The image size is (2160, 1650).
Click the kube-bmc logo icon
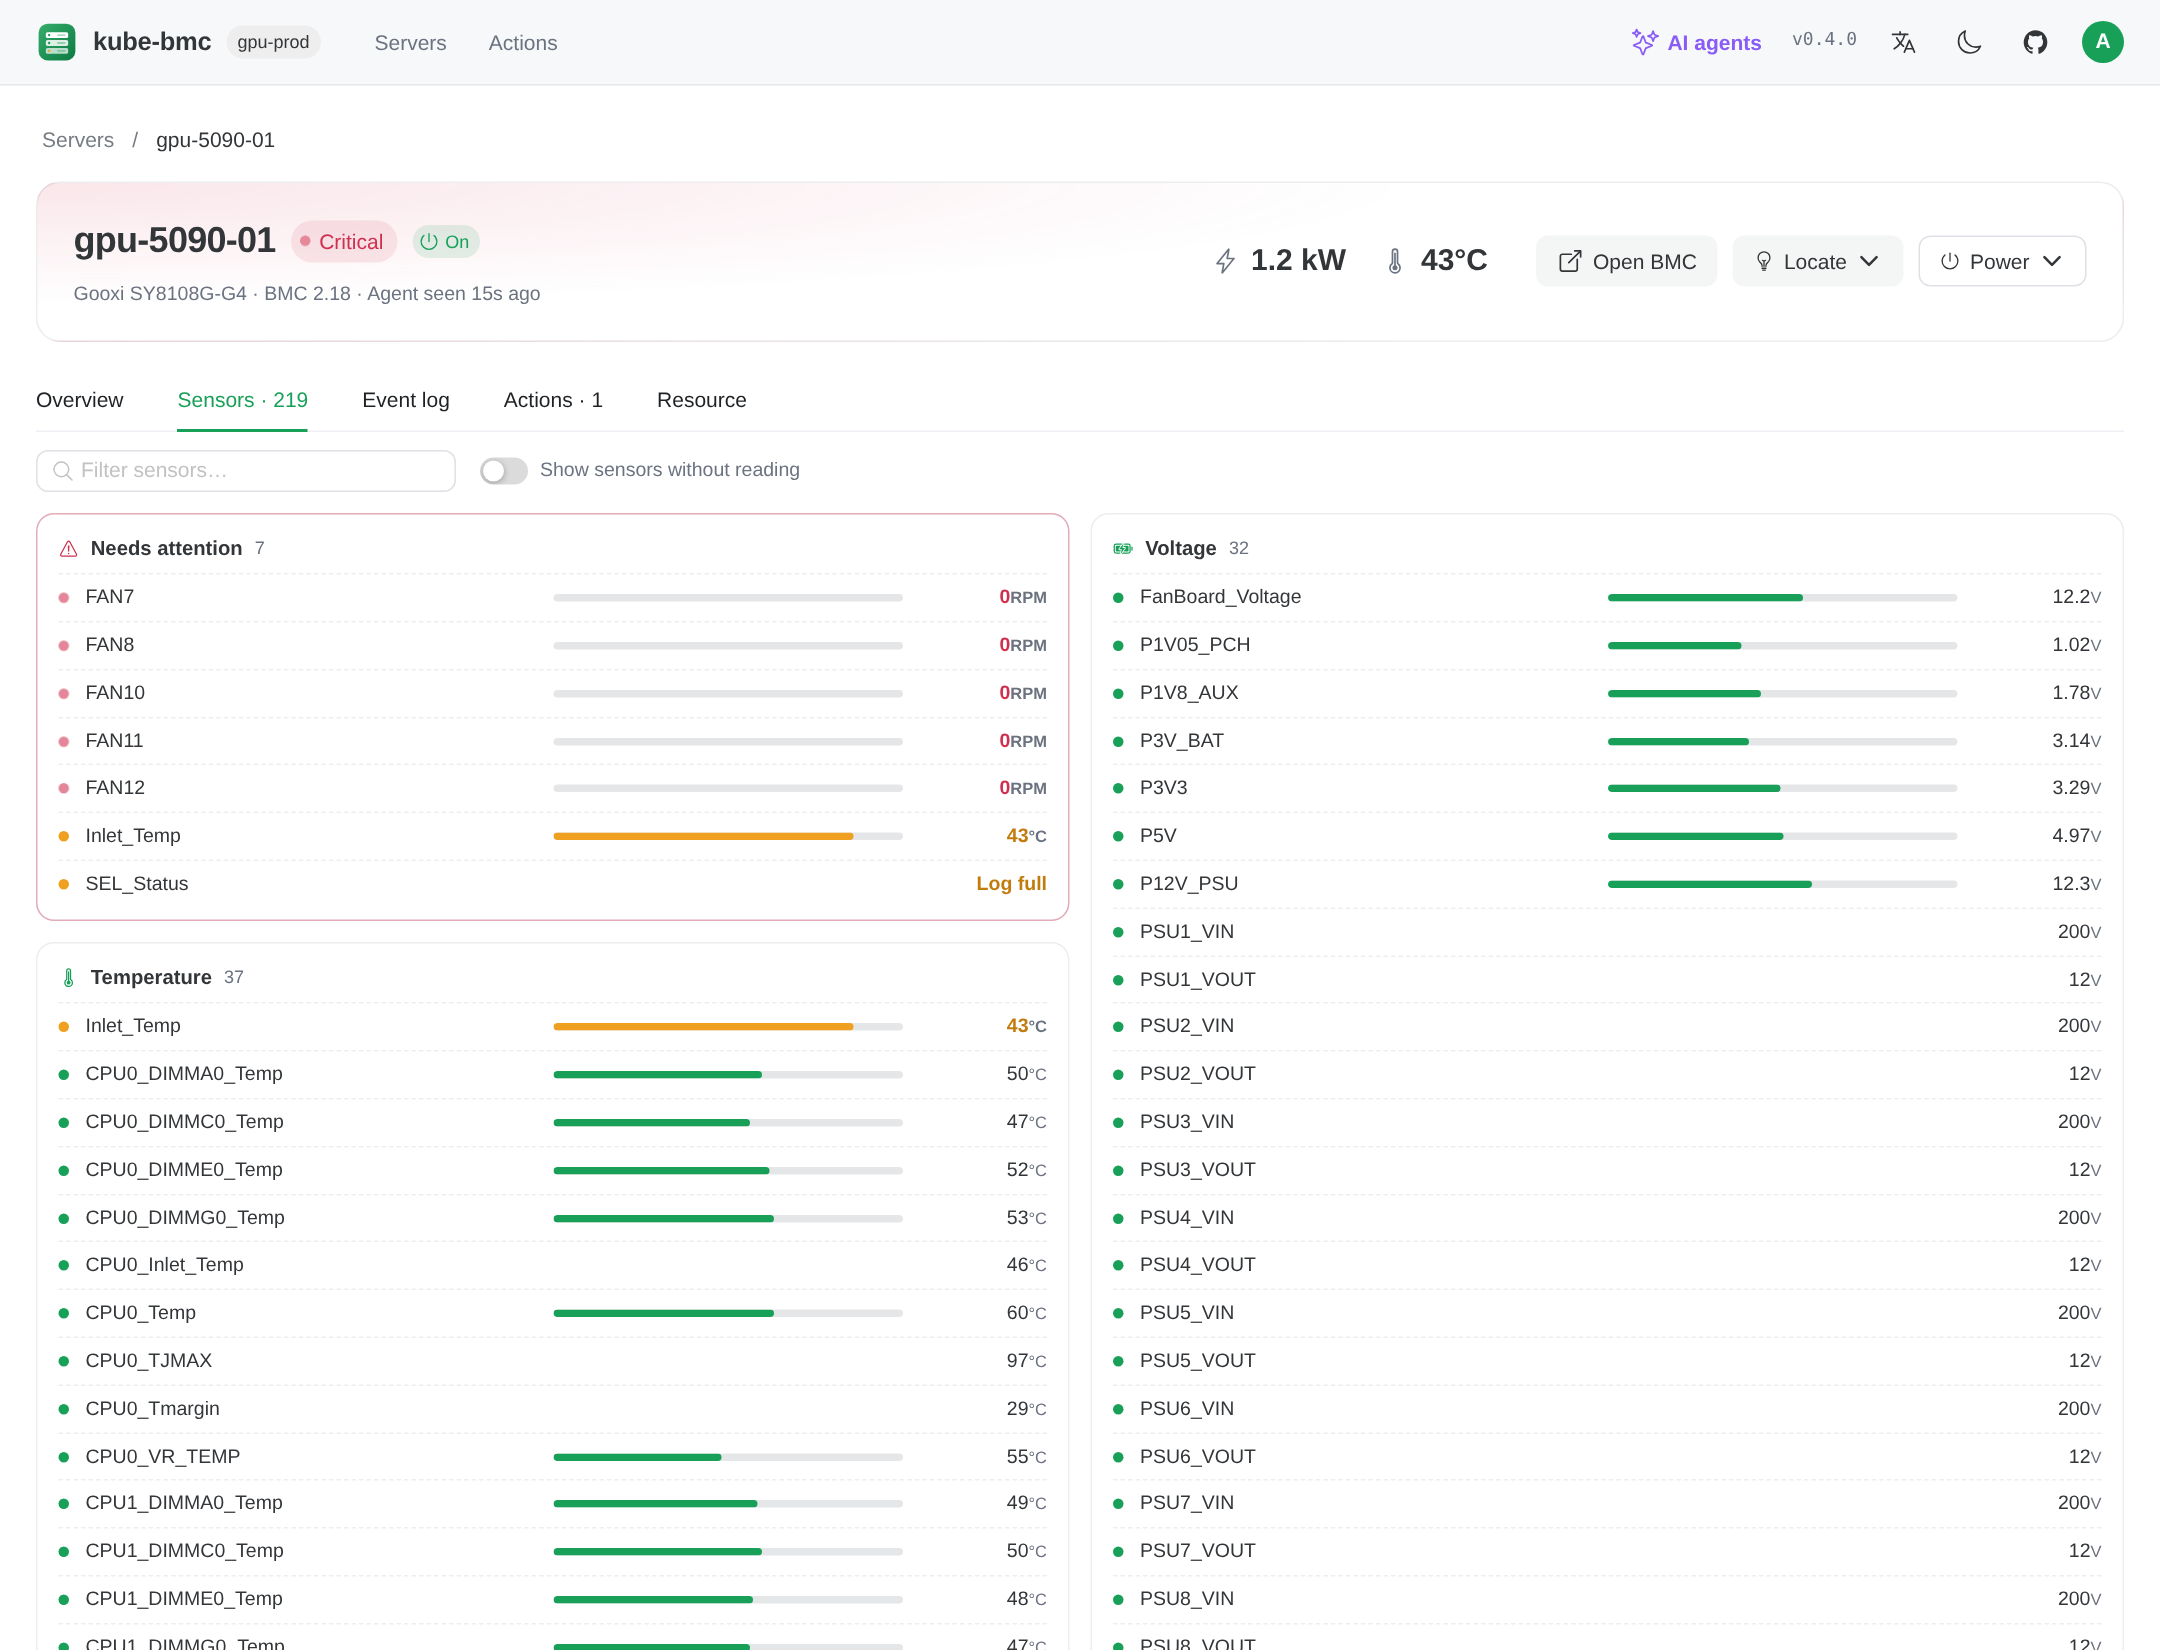pyautogui.click(x=57, y=42)
